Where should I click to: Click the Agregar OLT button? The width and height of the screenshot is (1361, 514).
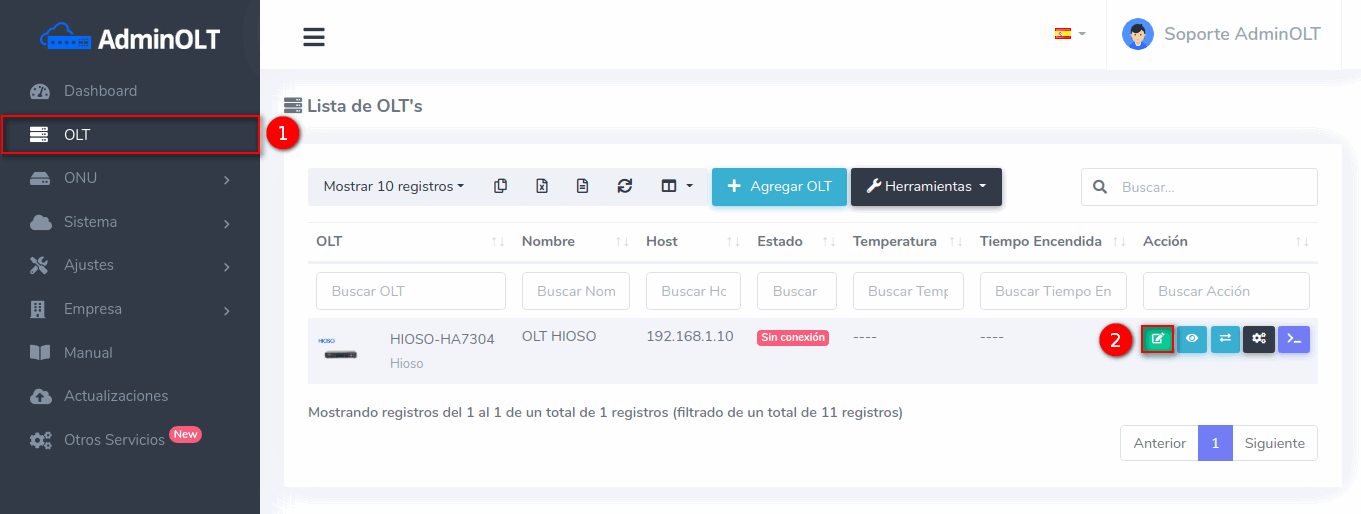(779, 186)
